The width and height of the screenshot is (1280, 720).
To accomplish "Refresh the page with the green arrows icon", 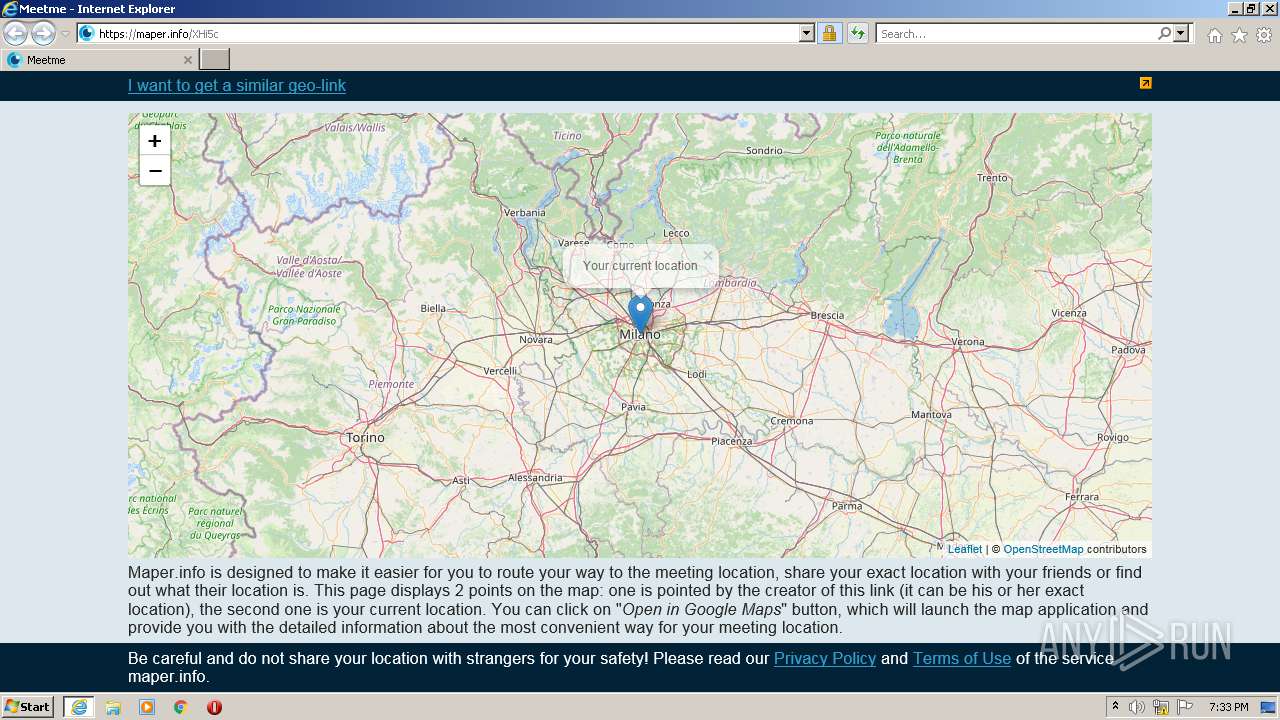I will [x=857, y=34].
